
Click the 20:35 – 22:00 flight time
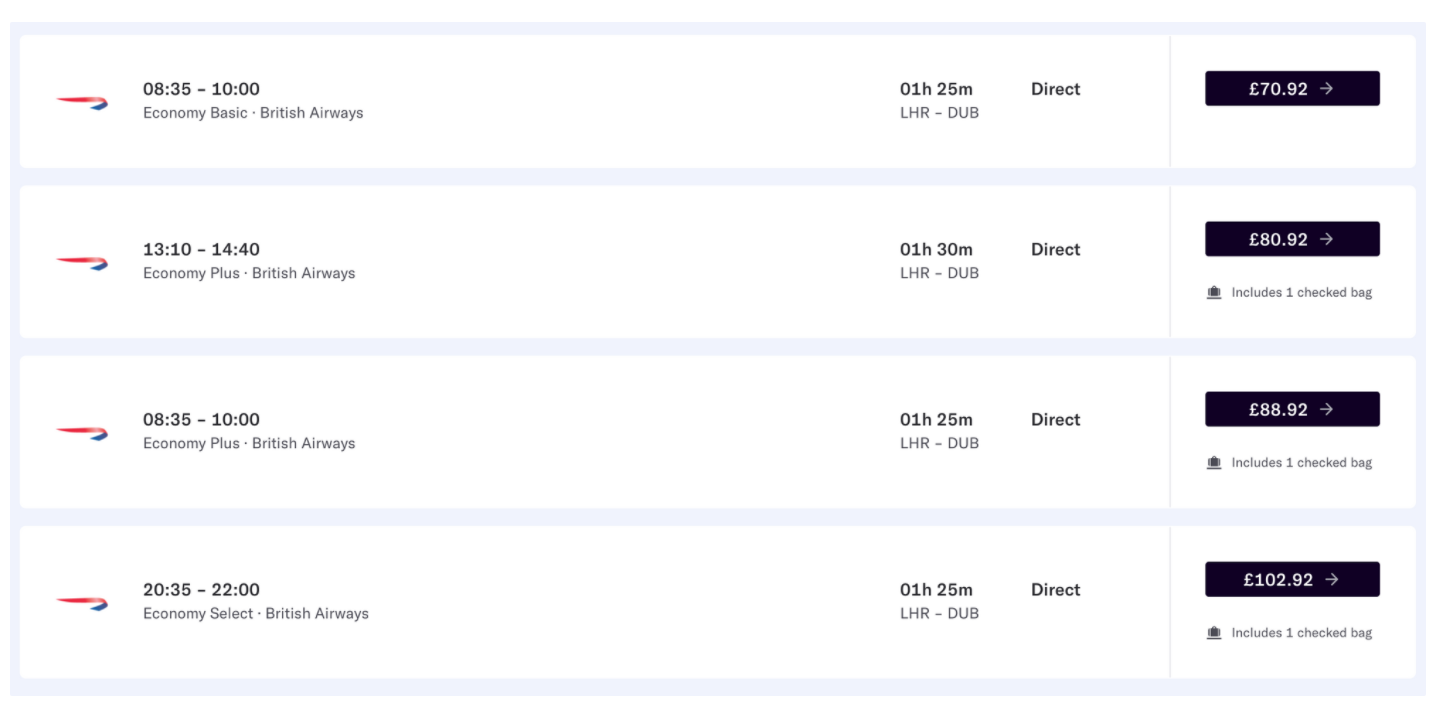201,589
